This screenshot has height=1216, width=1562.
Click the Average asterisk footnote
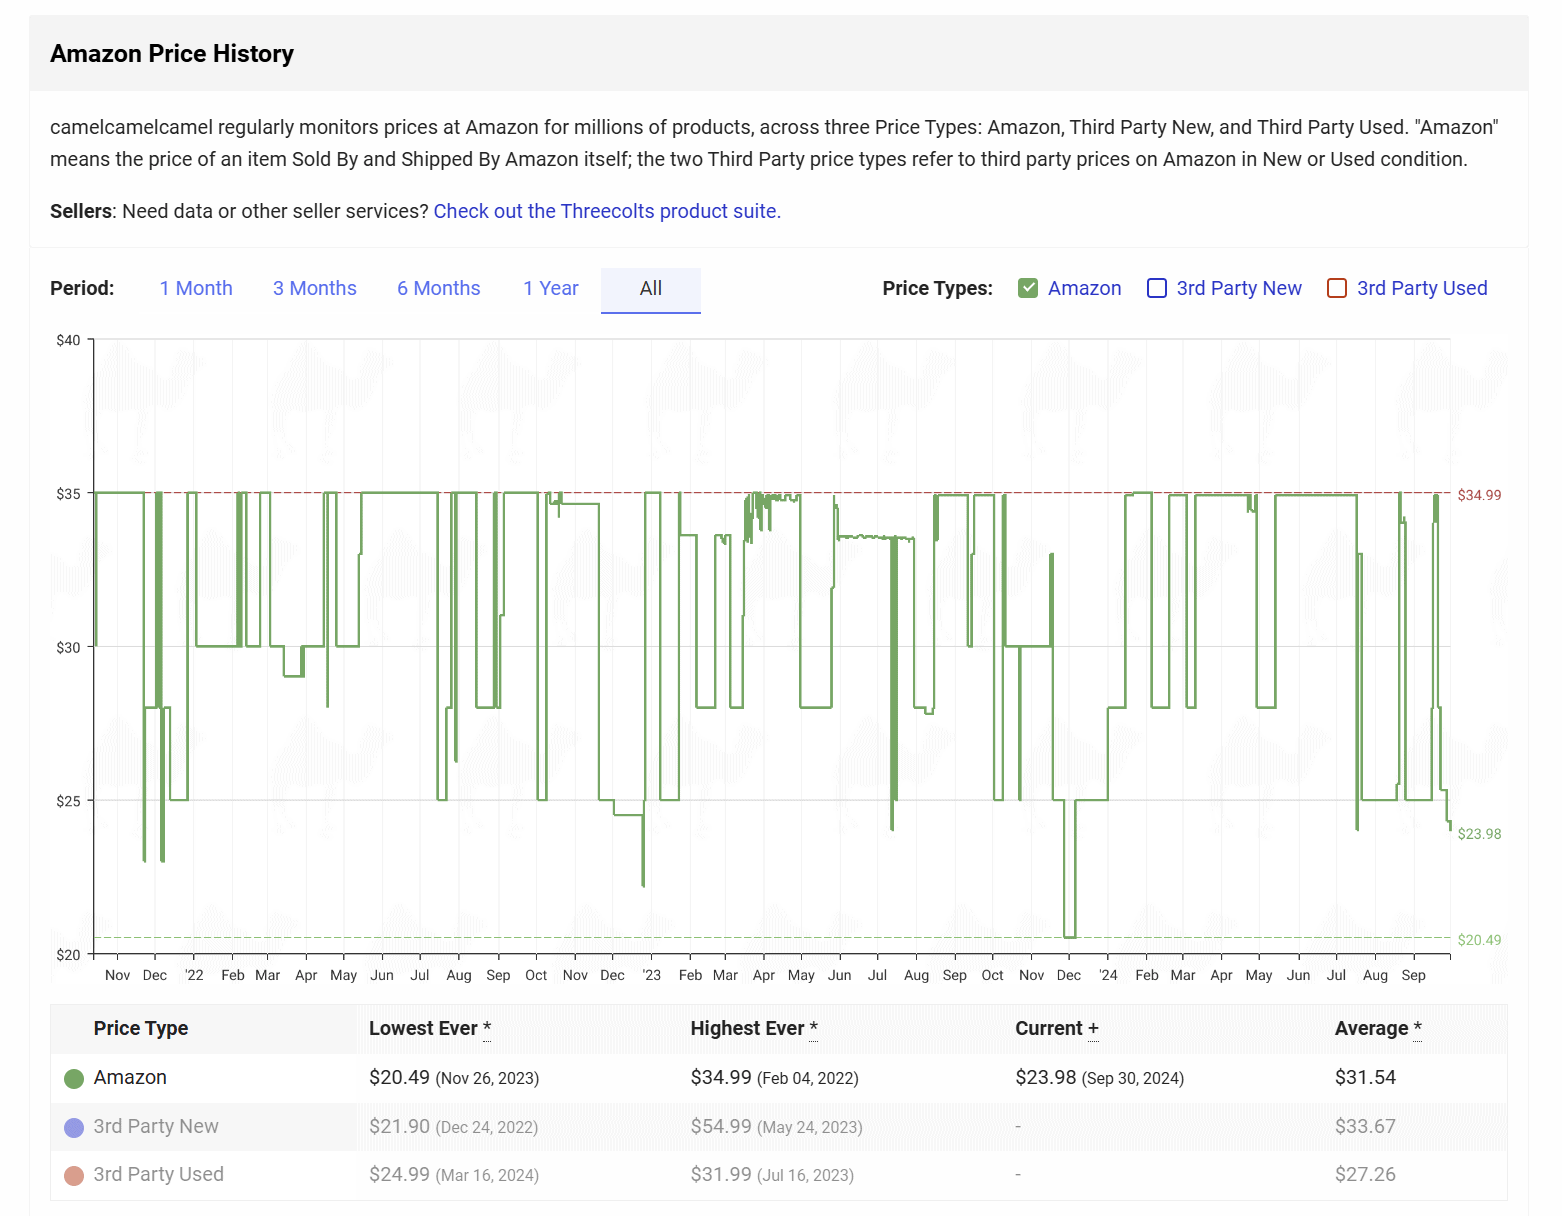pyautogui.click(x=1417, y=1029)
